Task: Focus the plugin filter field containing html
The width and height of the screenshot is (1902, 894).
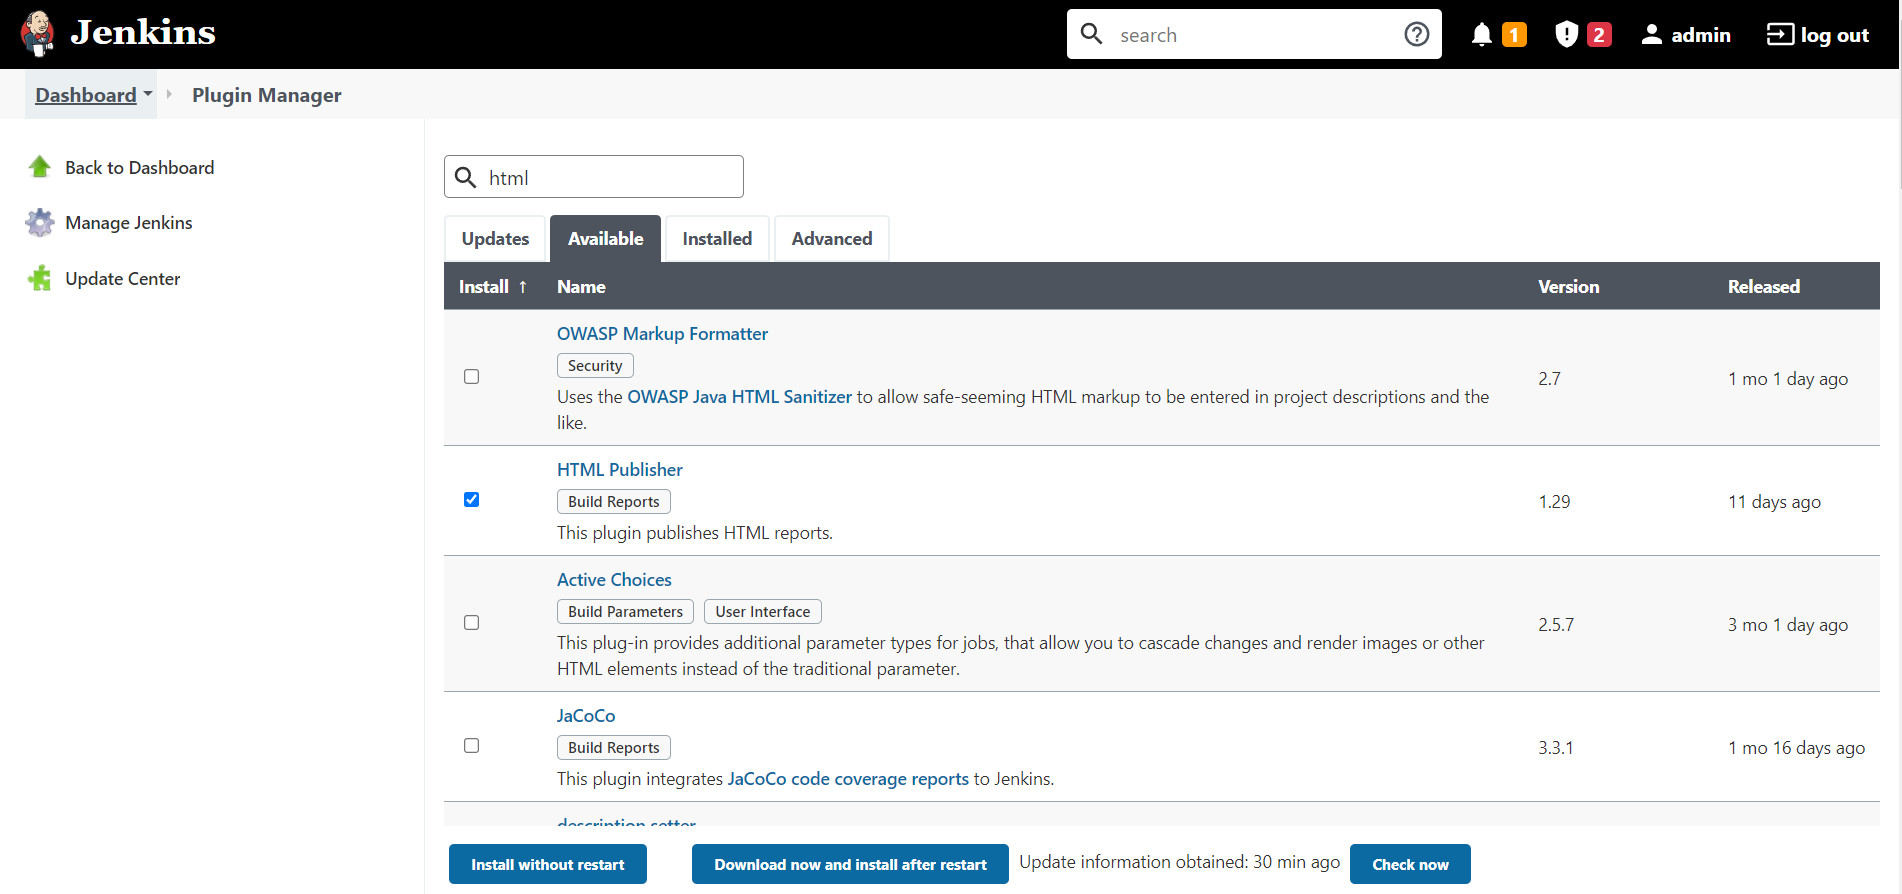Action: click(610, 178)
